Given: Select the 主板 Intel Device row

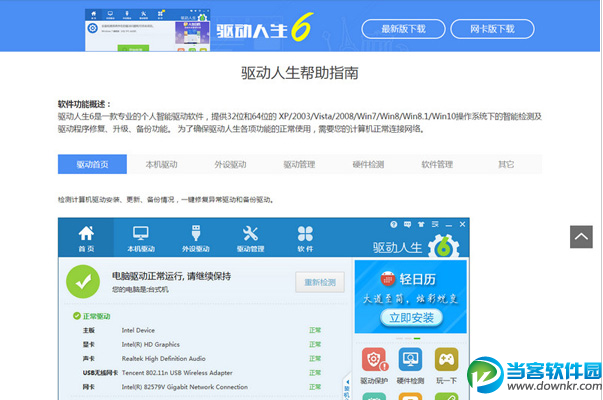Looking at the screenshot, I should [202, 330].
